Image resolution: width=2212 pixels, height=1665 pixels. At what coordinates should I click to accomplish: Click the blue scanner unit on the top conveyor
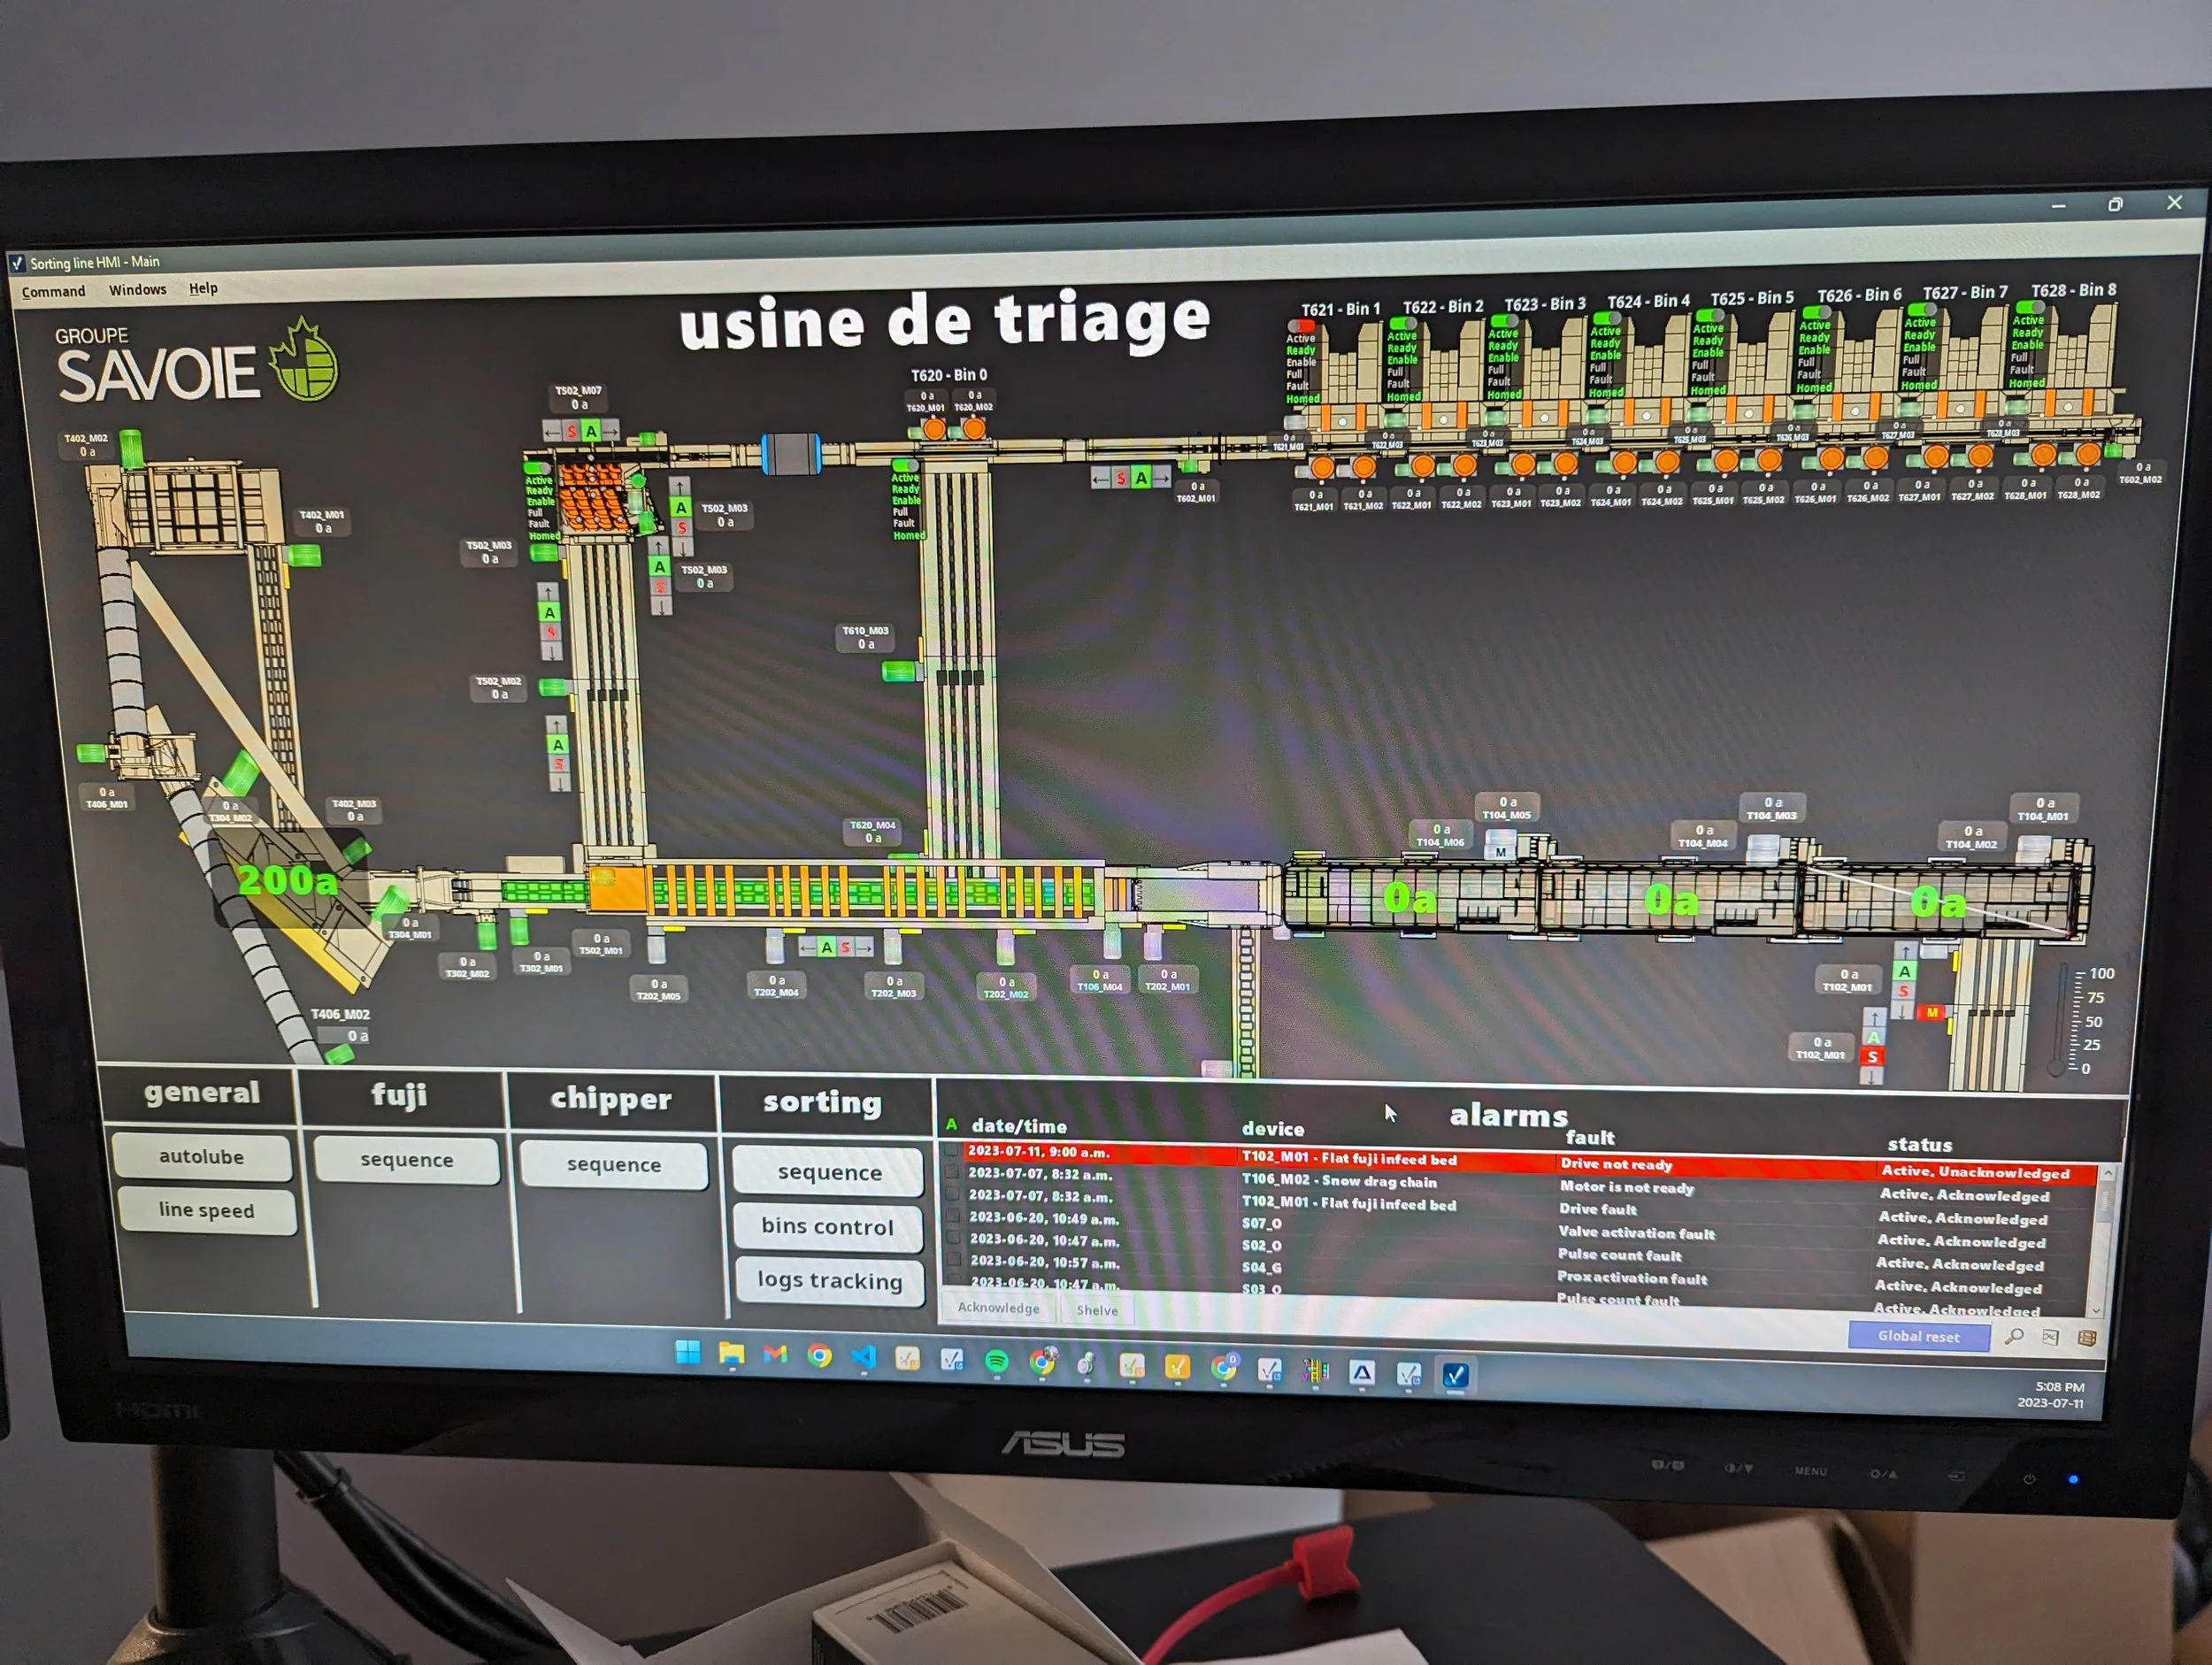790,454
